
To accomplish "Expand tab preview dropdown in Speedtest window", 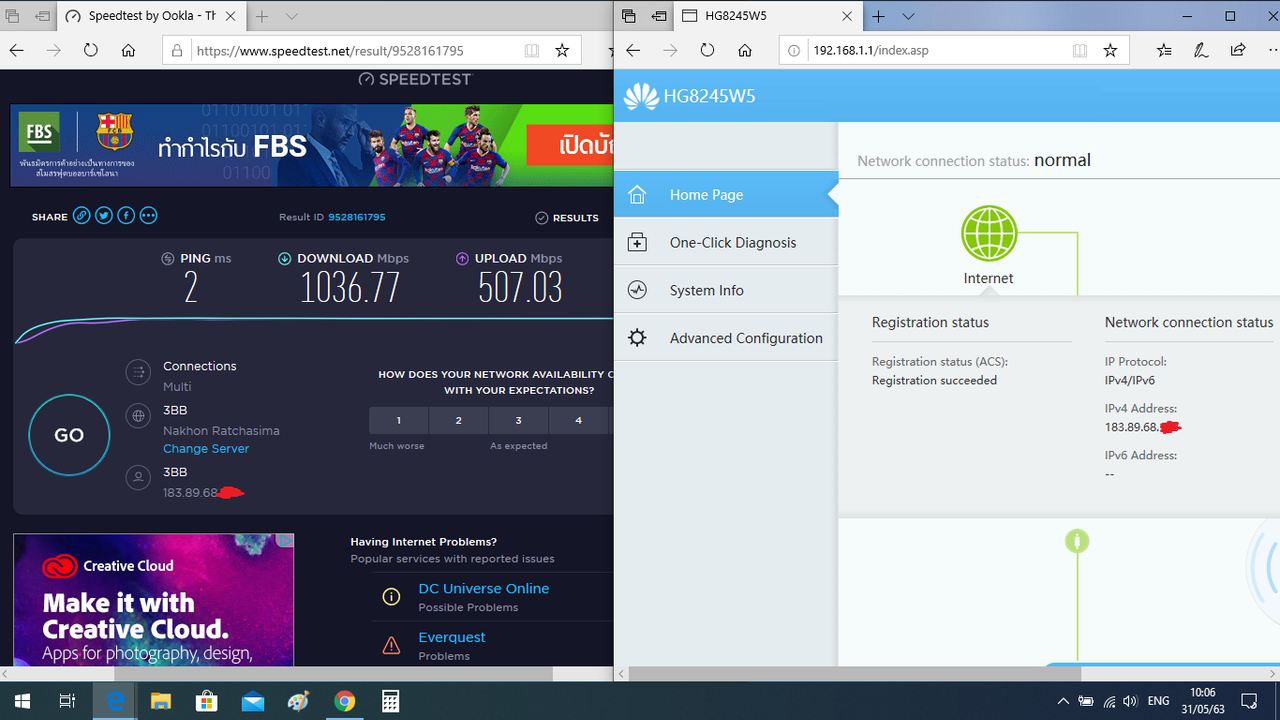I will coord(292,16).
